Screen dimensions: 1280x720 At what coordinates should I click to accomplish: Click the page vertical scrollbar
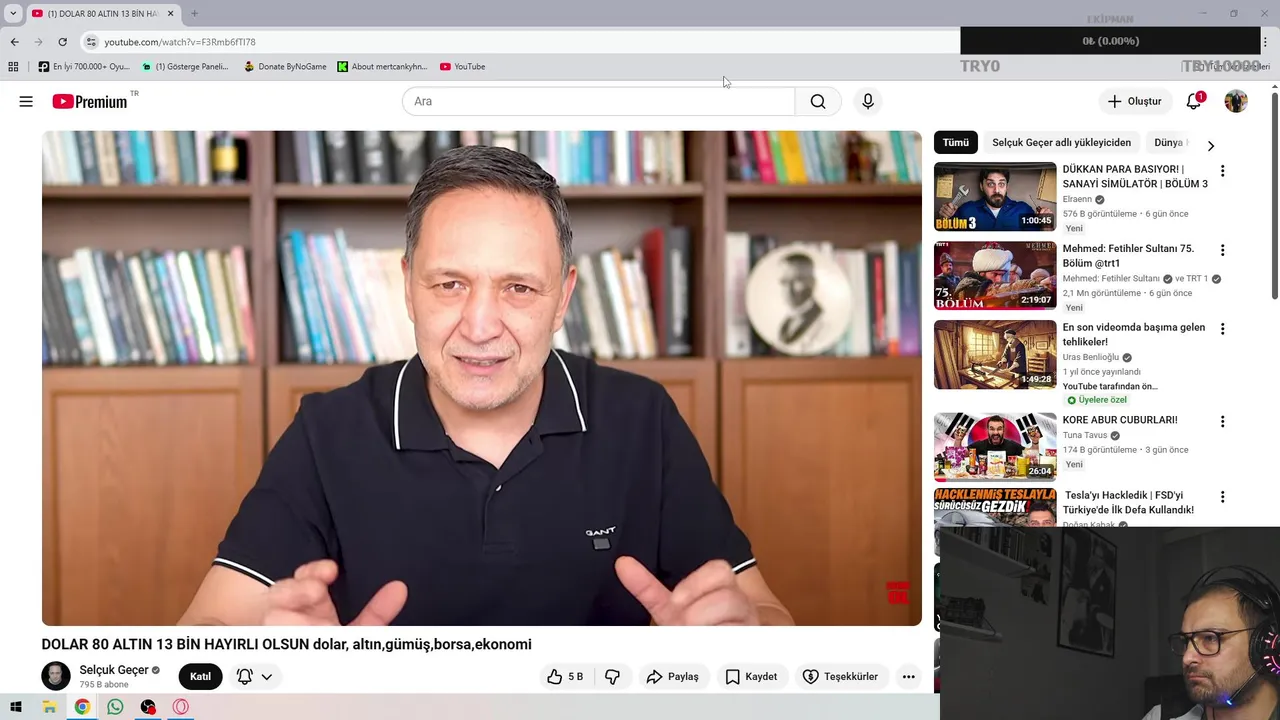pyautogui.click(x=1274, y=195)
